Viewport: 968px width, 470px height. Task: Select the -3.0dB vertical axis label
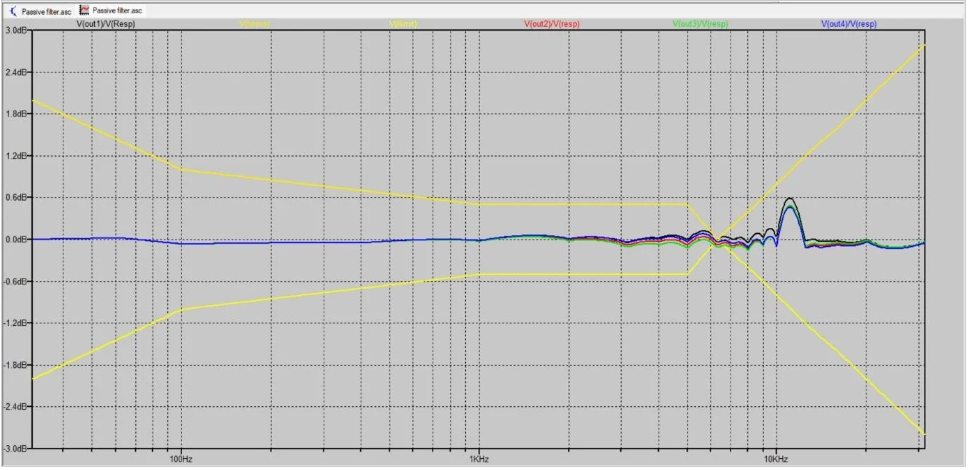(15, 449)
